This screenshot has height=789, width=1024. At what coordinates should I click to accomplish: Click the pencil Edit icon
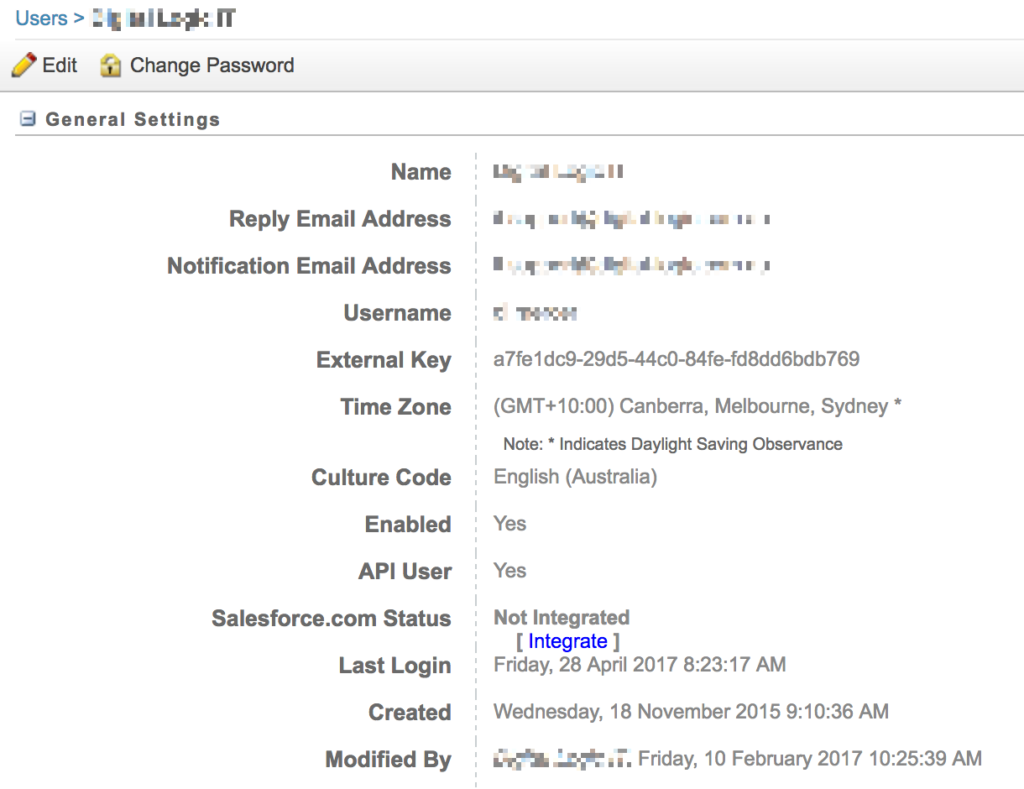tap(24, 66)
